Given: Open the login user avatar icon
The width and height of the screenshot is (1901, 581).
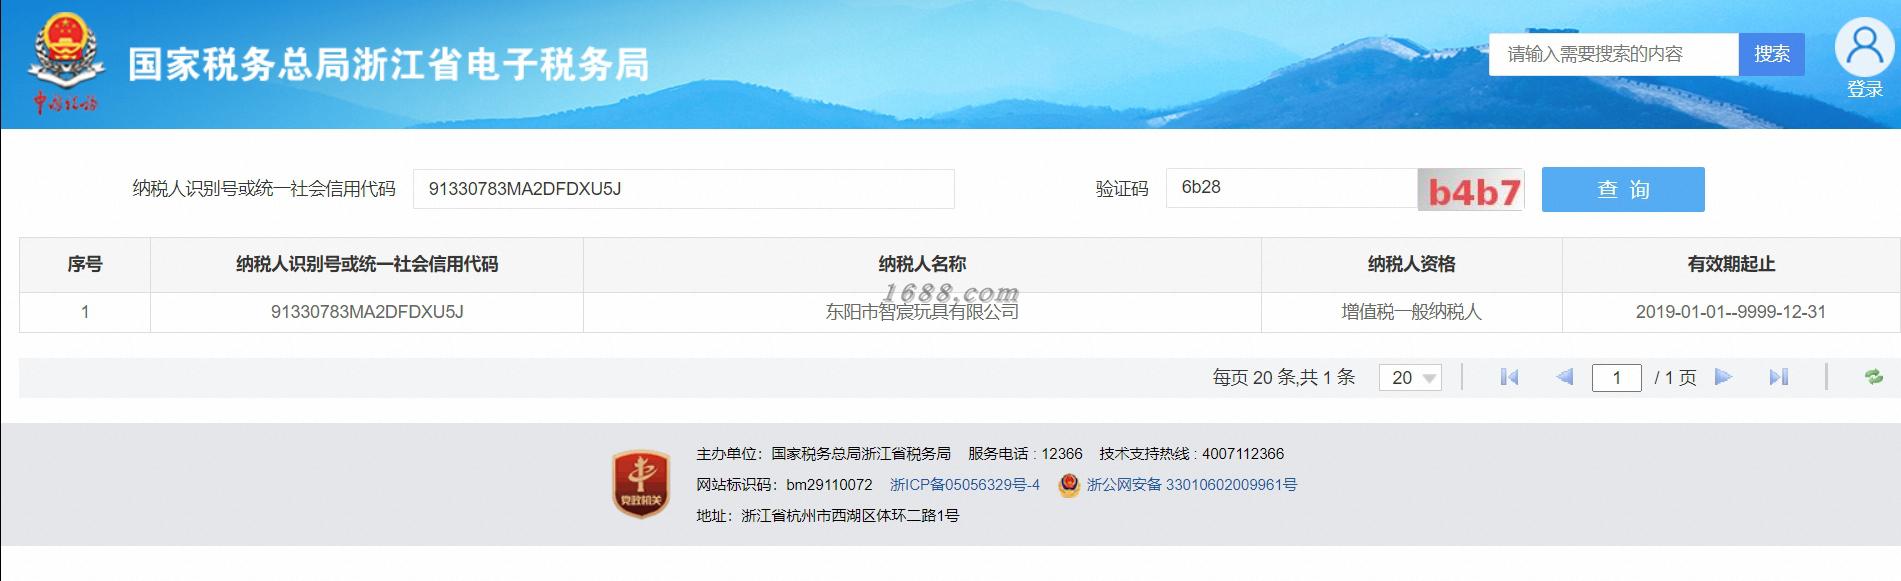Looking at the screenshot, I should click(1864, 47).
